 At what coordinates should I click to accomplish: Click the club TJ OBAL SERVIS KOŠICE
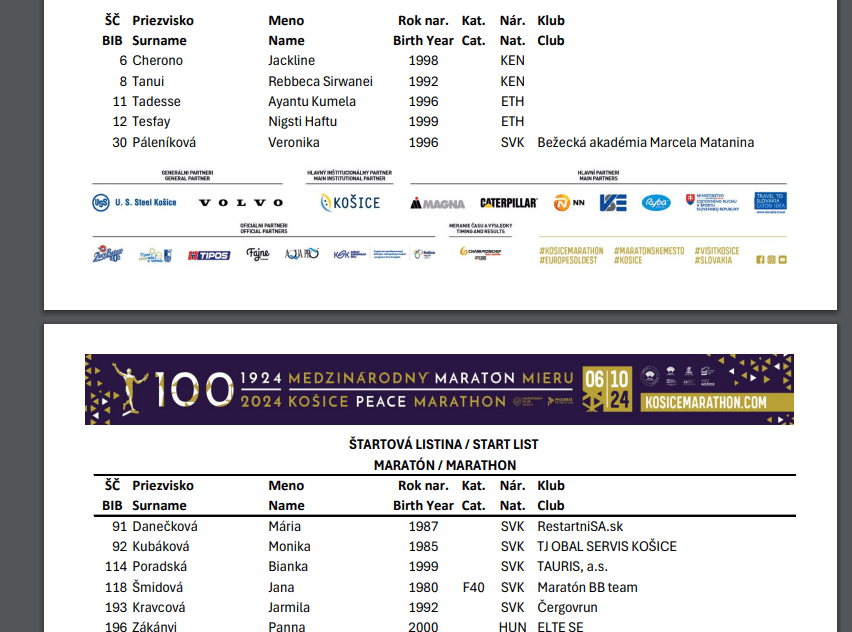606,546
